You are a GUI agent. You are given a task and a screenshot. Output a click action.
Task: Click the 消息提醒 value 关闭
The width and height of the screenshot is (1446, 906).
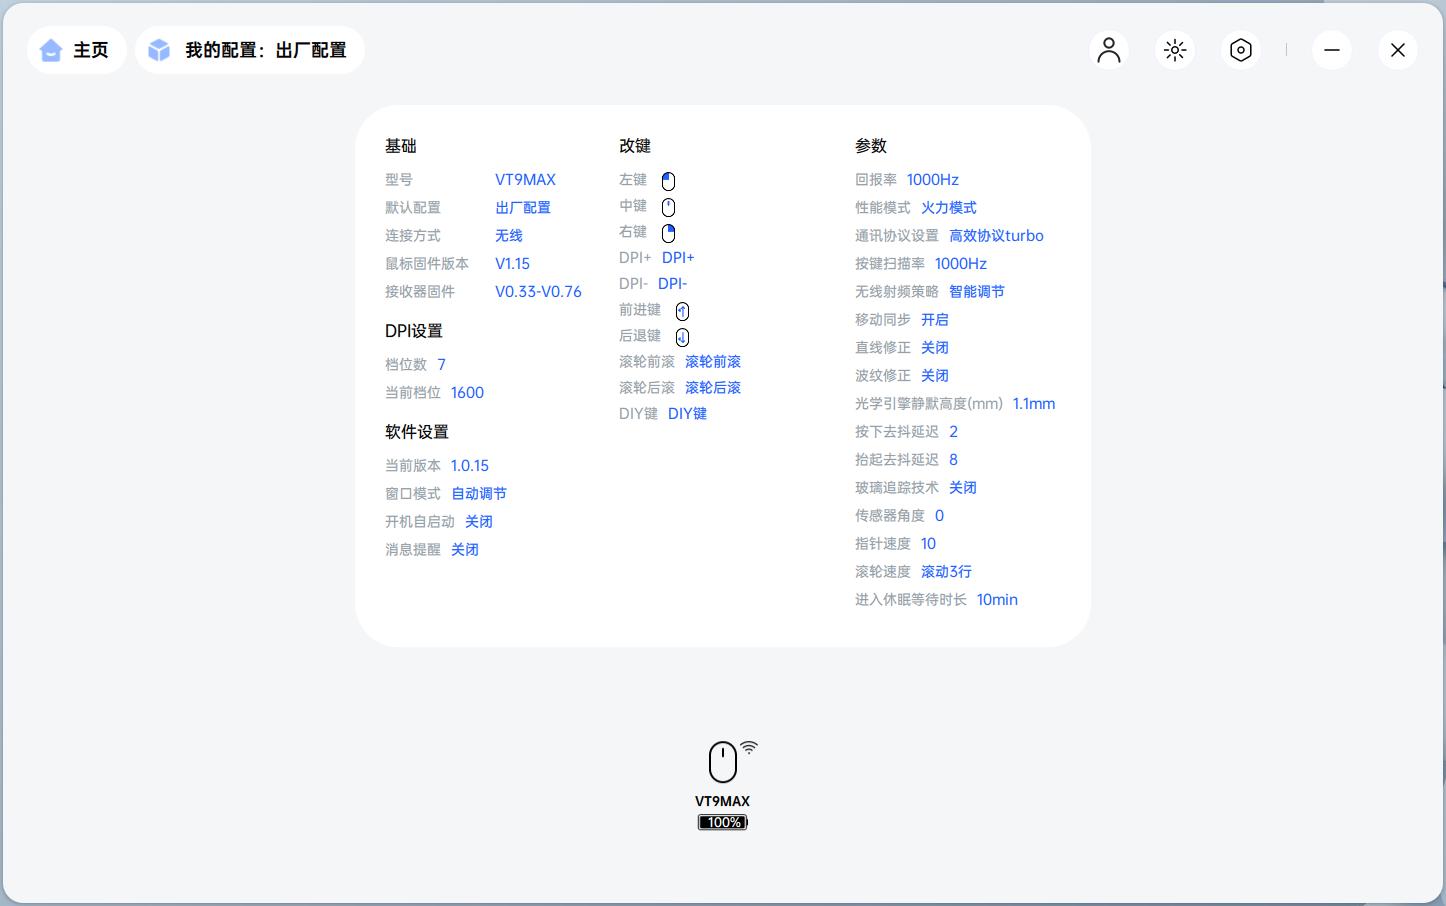click(x=465, y=550)
